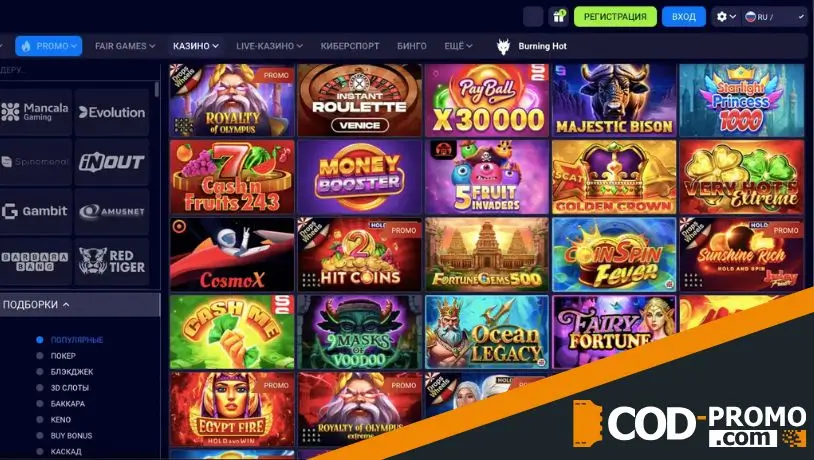Pick the iNOUT provider logo
This screenshot has width=814, height=460.
112,163
